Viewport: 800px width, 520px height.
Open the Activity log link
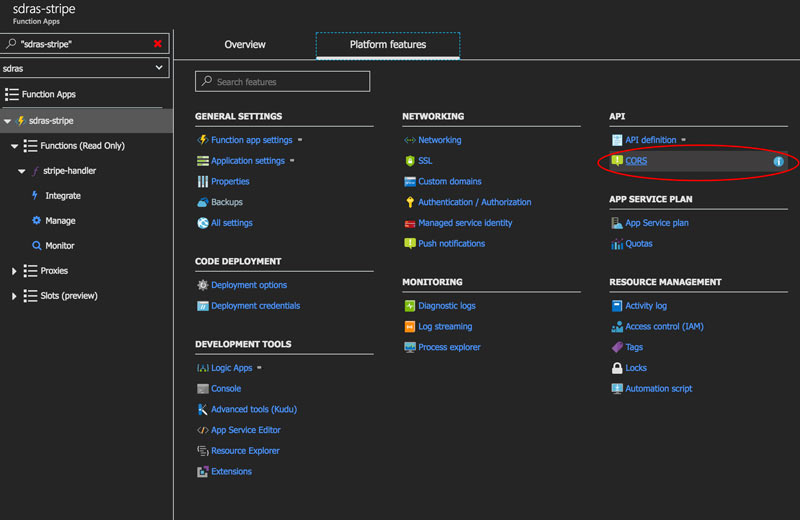pyautogui.click(x=646, y=306)
